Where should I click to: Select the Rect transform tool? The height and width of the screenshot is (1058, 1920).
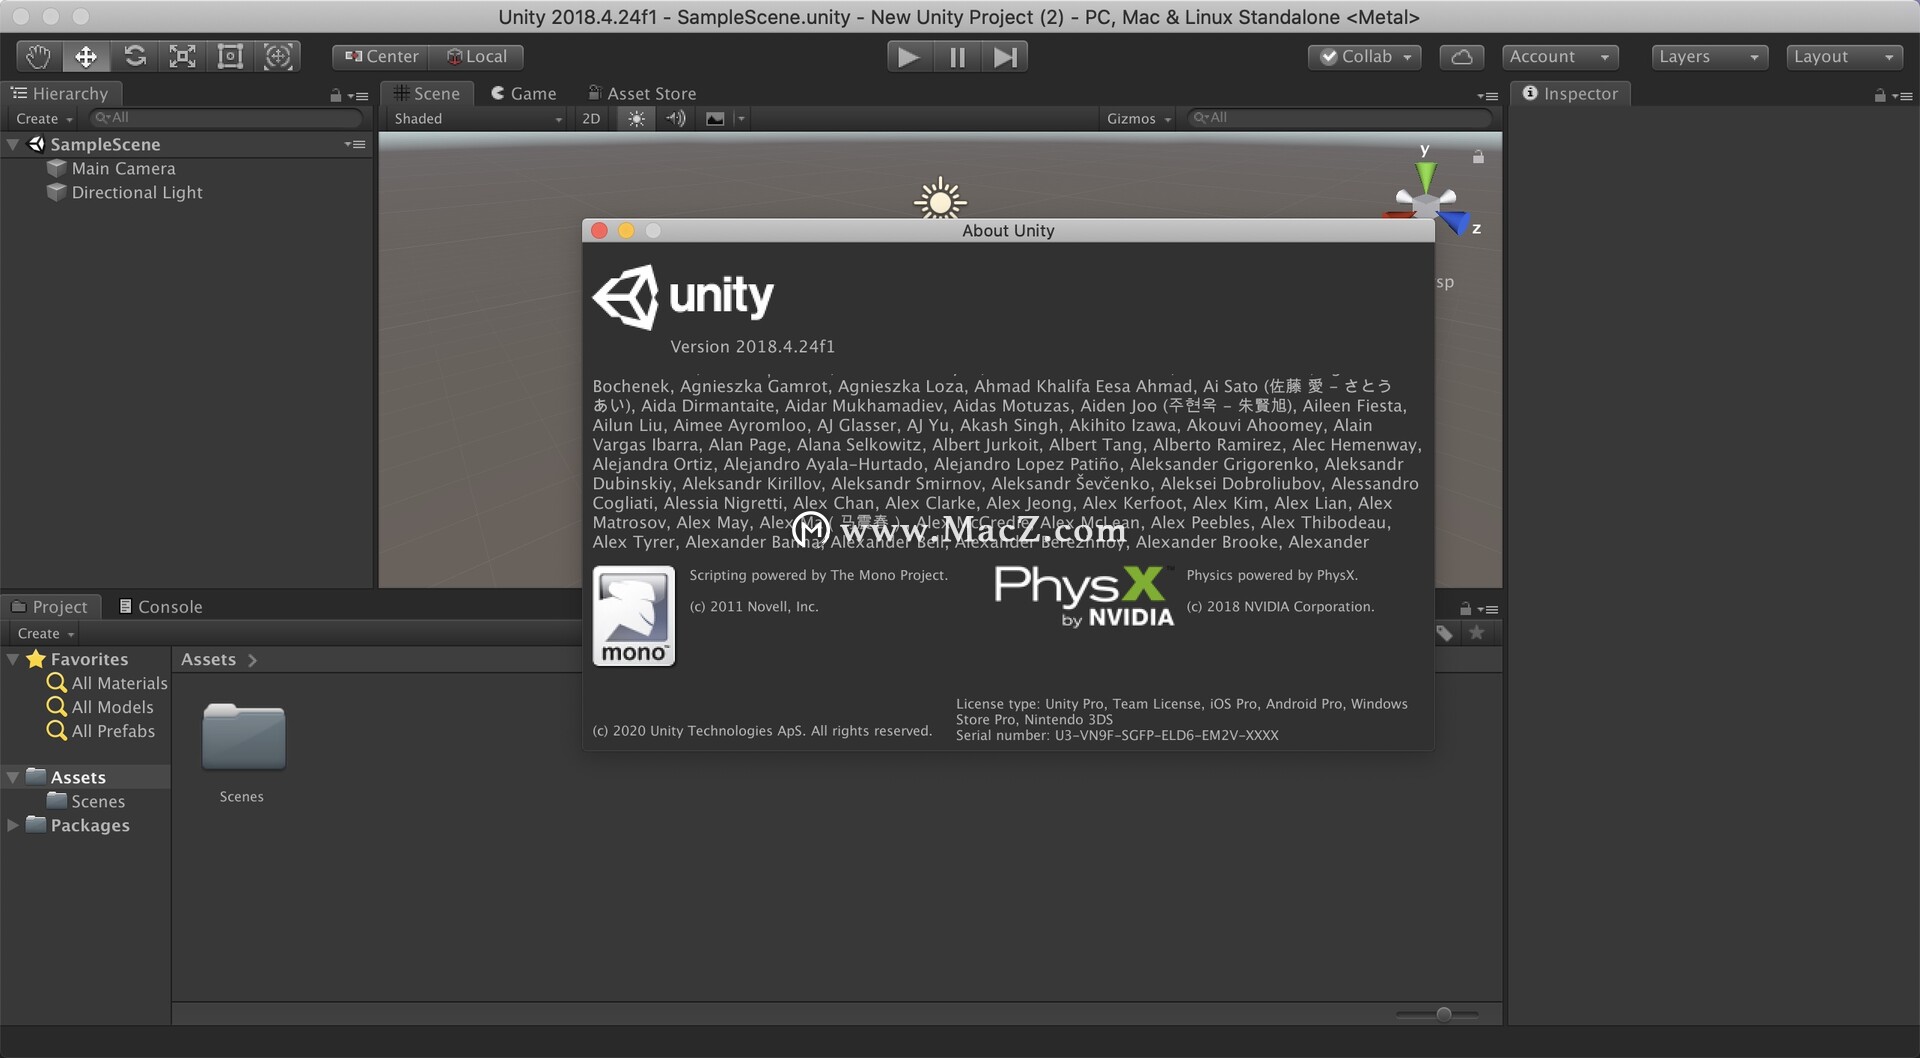tap(230, 57)
